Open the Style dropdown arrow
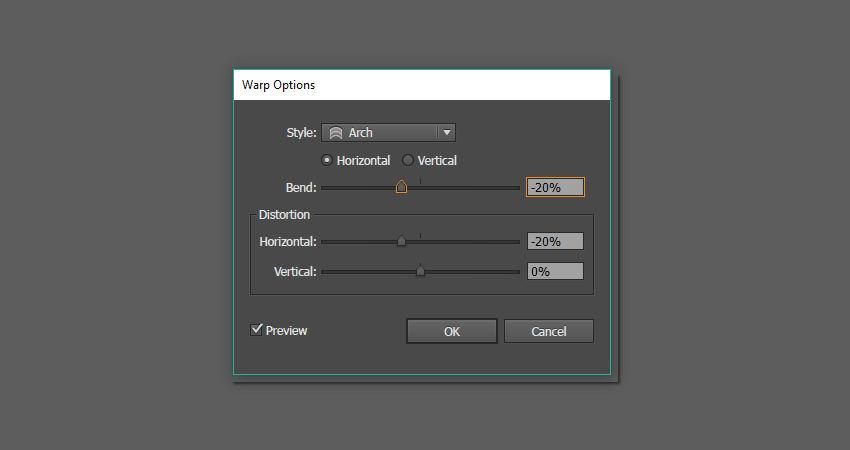 coord(446,133)
